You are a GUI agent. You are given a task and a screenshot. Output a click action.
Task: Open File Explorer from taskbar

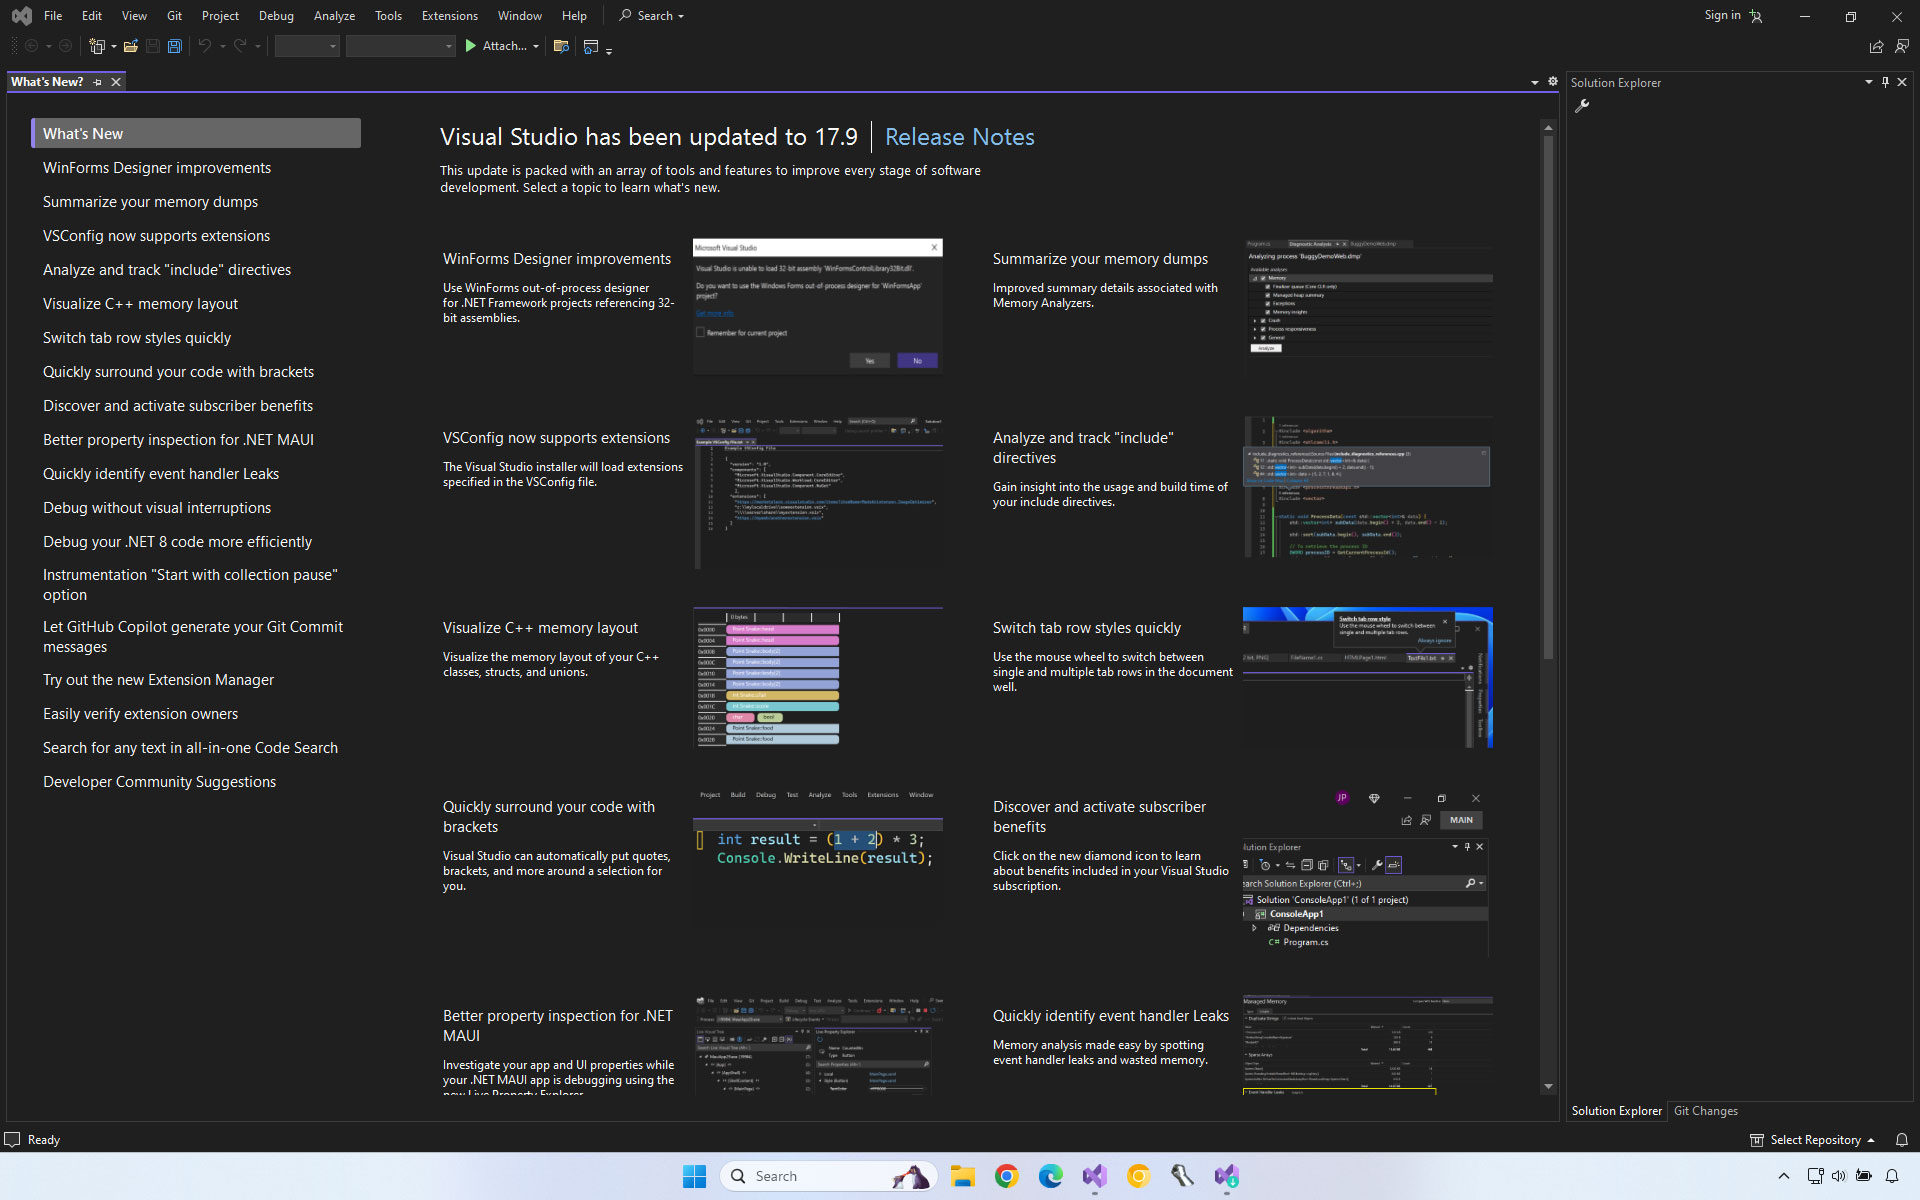click(x=963, y=1176)
